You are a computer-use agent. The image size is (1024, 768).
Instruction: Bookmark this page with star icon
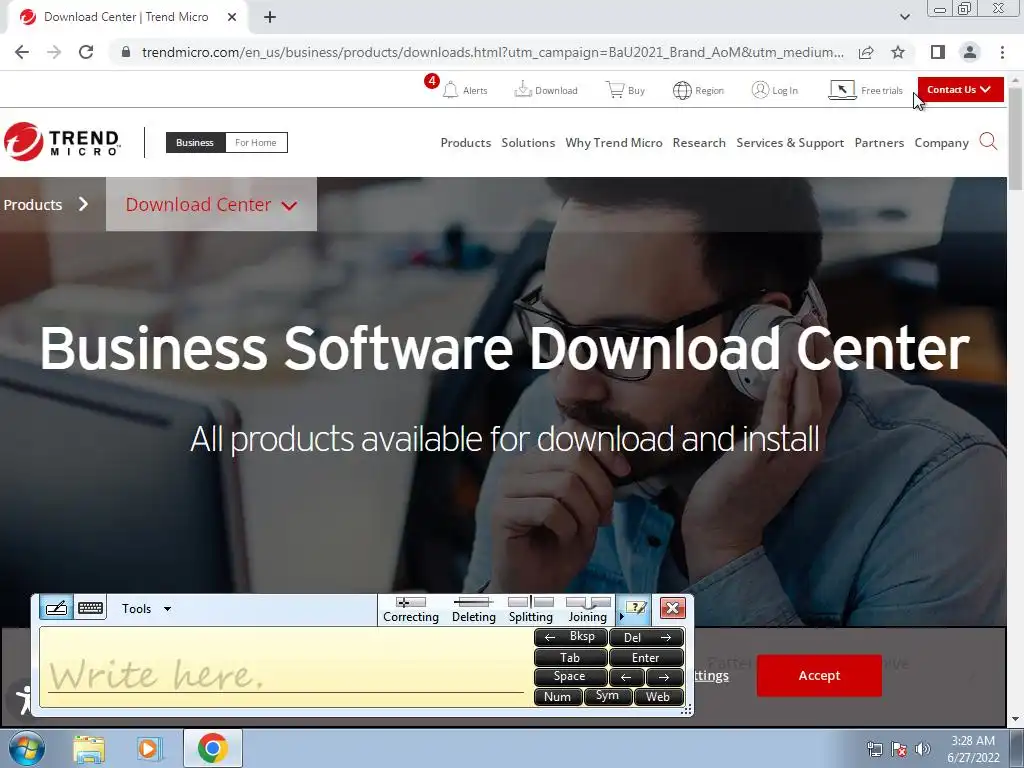click(898, 52)
